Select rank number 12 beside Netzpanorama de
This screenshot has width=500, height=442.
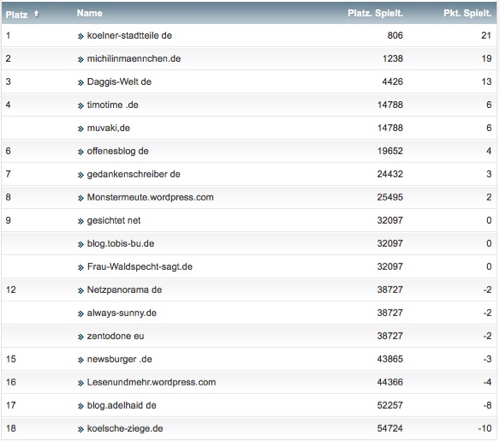pyautogui.click(x=11, y=290)
